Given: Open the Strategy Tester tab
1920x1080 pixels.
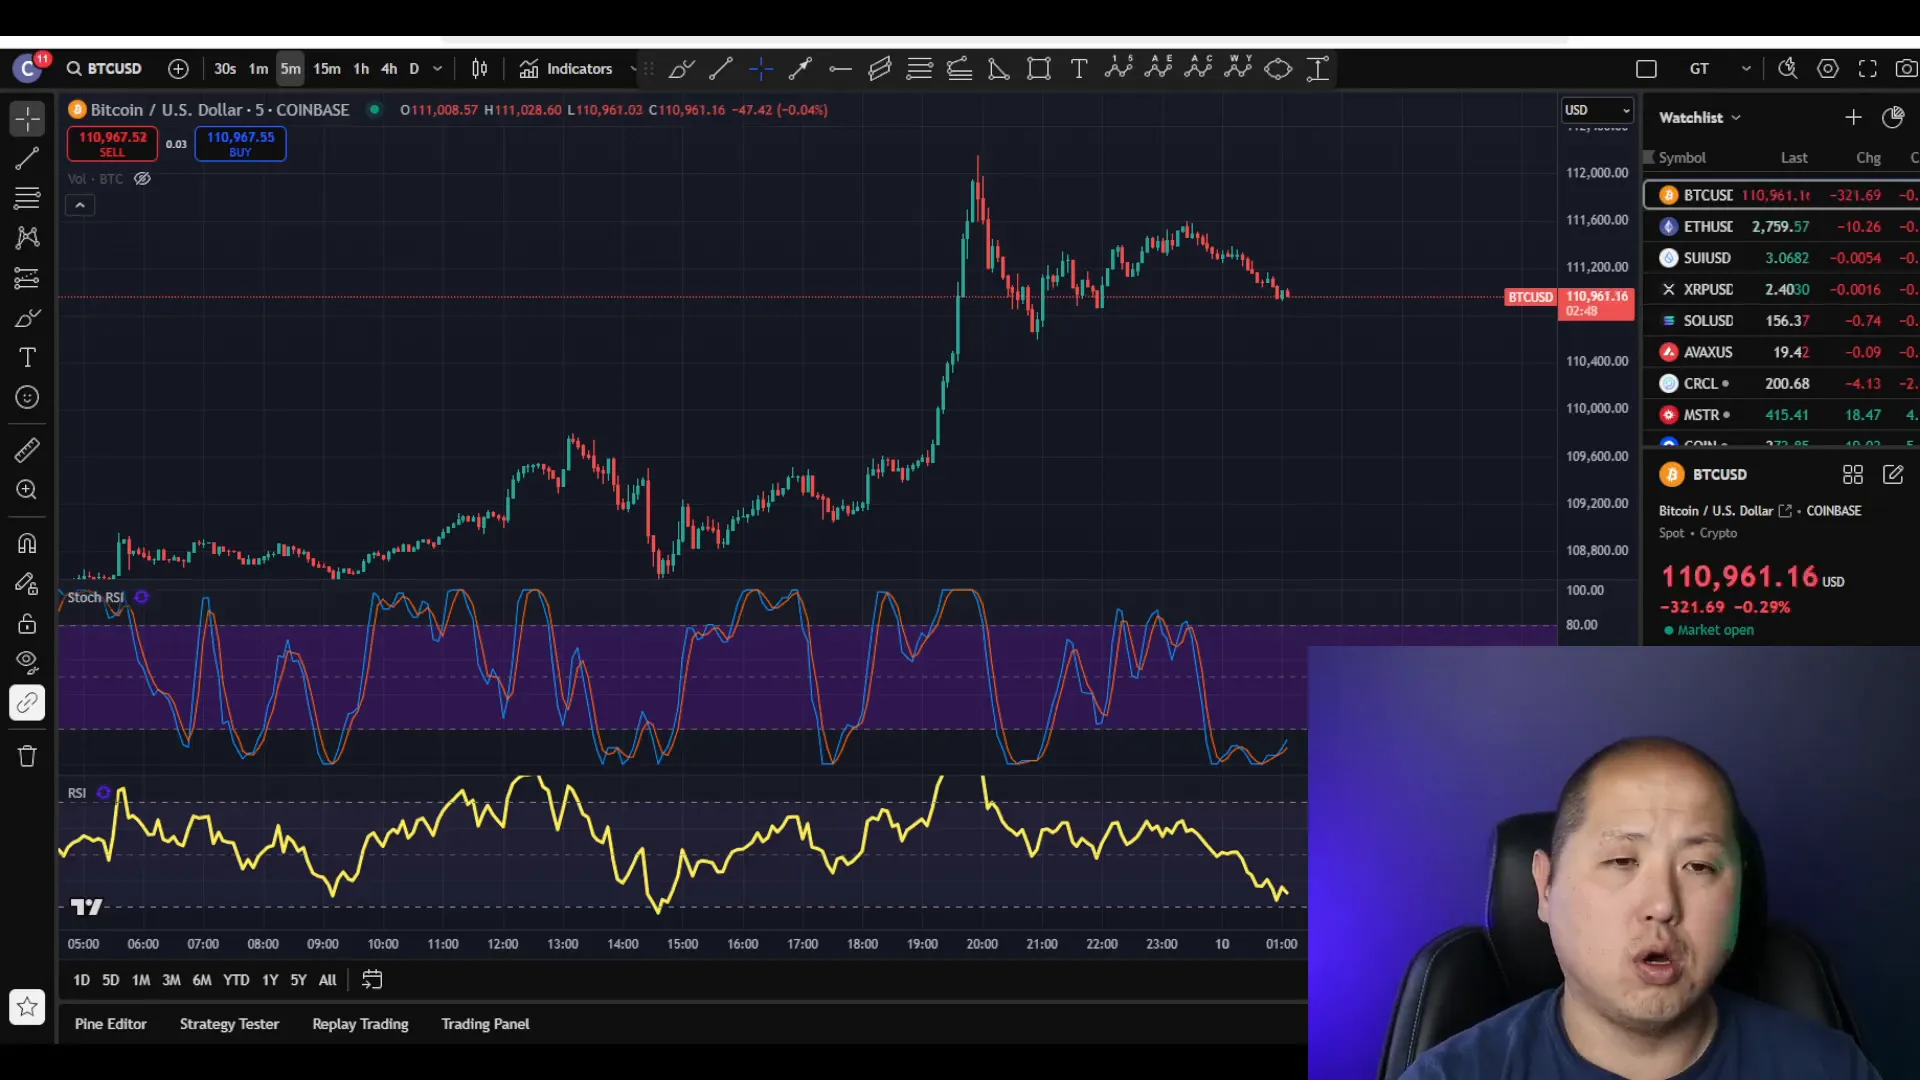Looking at the screenshot, I should coord(229,1024).
